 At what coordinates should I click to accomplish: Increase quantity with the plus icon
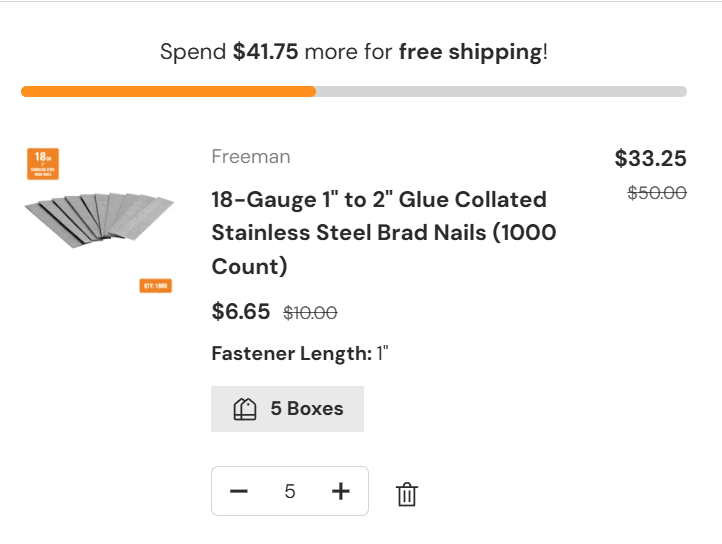(341, 491)
